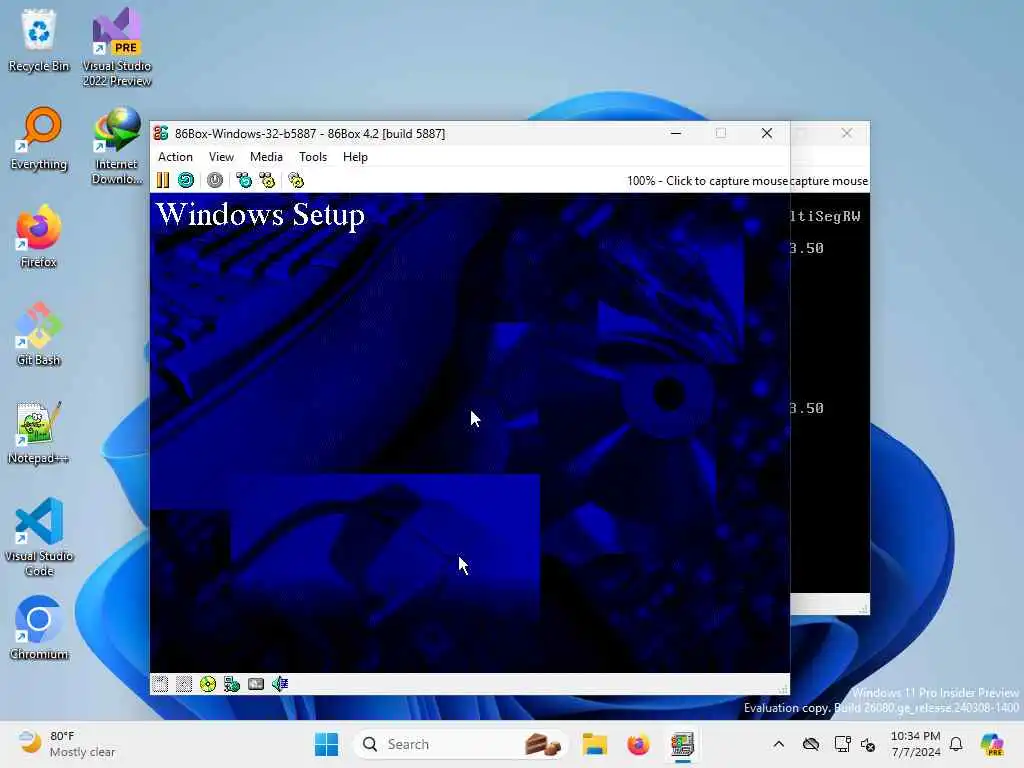Screen dimensions: 1024x768
Task: Pause emulation with the pause toolbar icon
Action: [x=163, y=180]
